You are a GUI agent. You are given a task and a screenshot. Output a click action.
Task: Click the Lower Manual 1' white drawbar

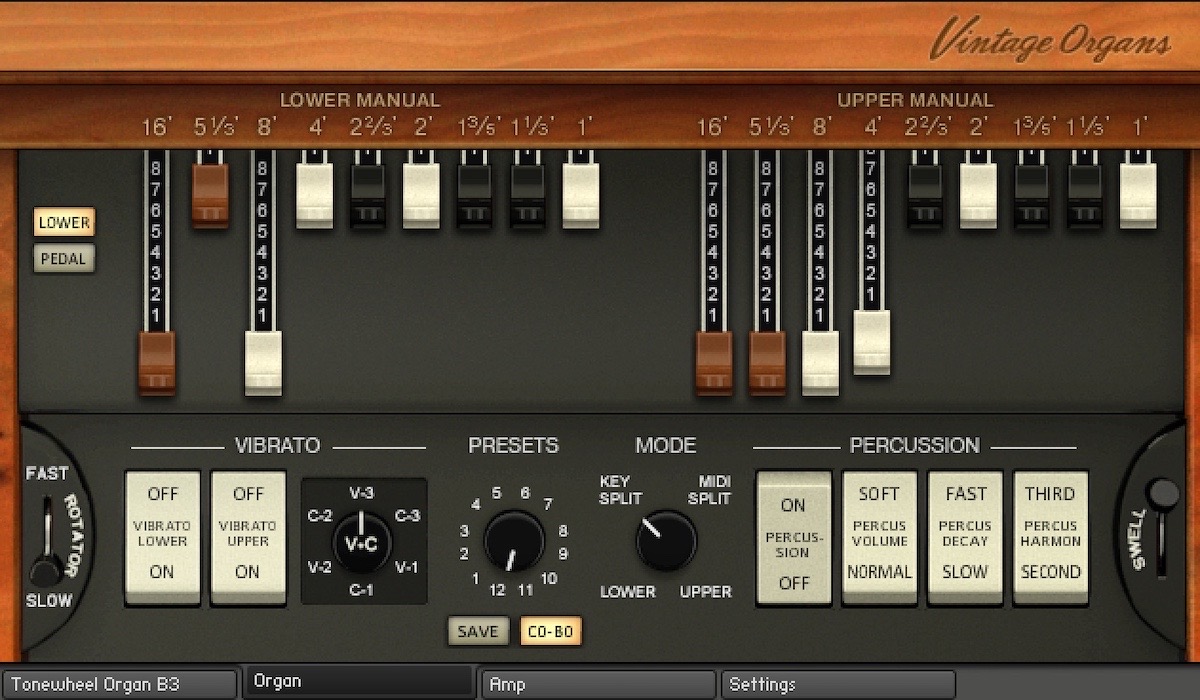581,196
